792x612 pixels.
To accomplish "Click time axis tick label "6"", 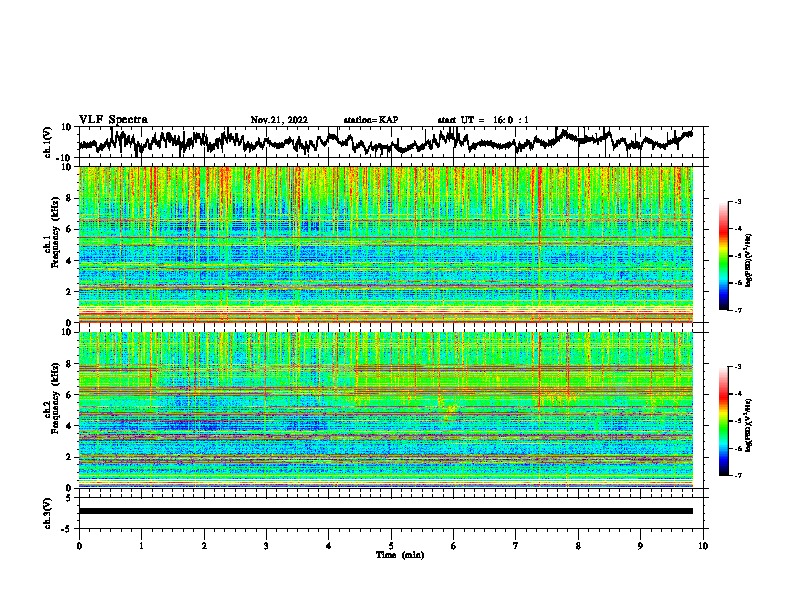I will (x=454, y=546).
